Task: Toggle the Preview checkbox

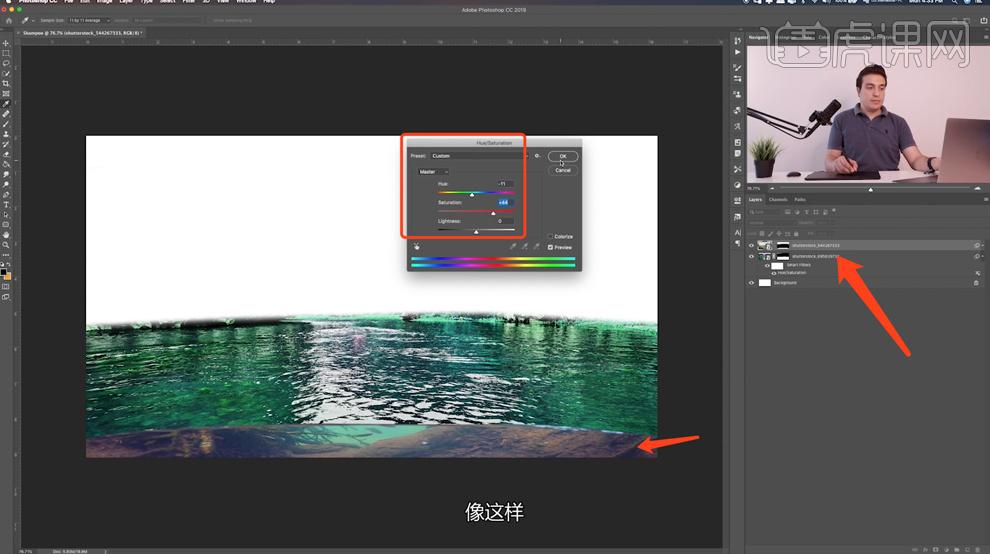Action: point(551,248)
